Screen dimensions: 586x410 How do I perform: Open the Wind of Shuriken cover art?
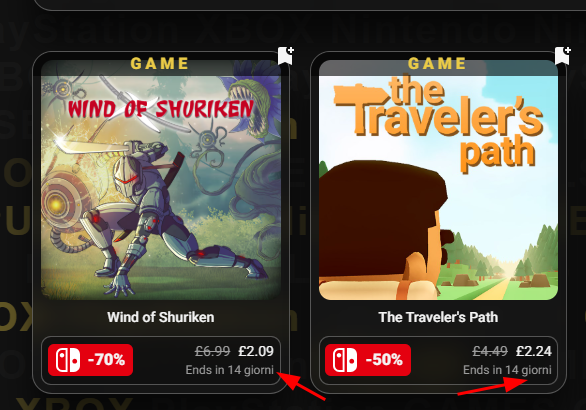(x=161, y=180)
